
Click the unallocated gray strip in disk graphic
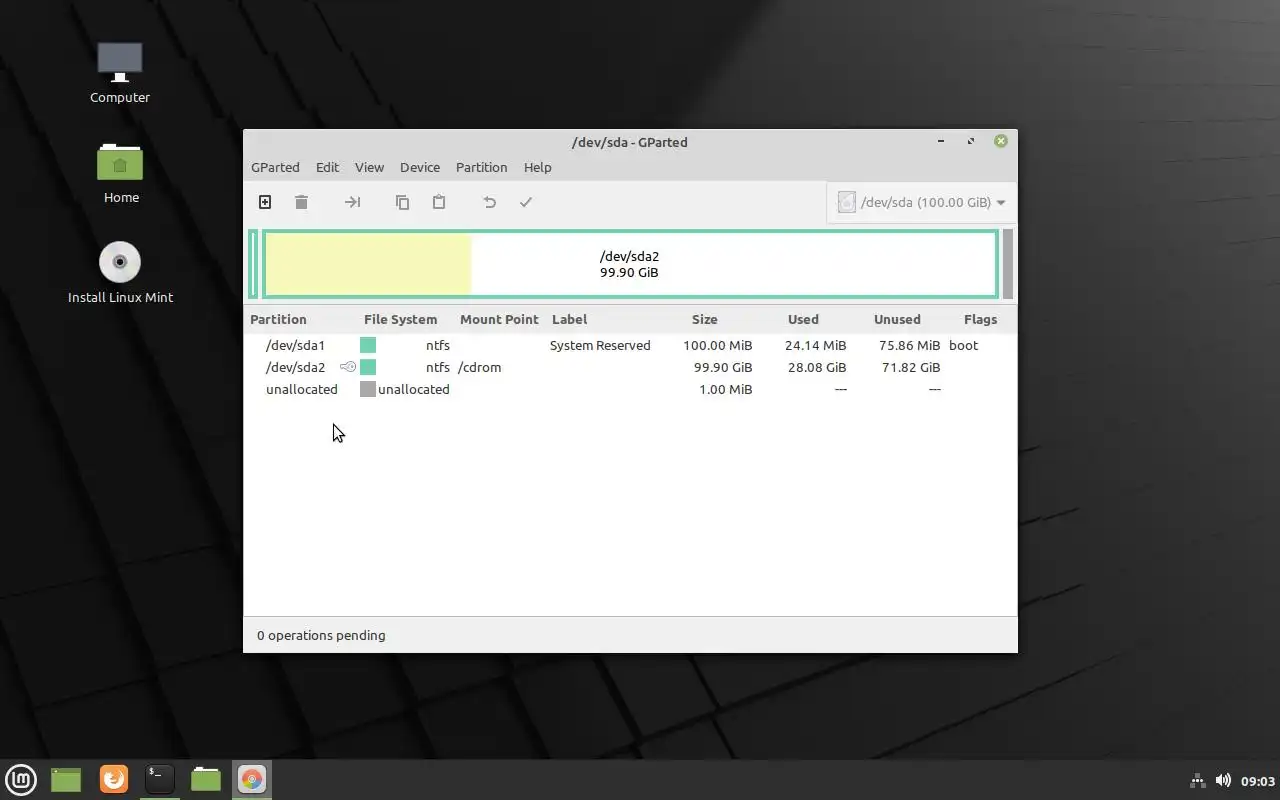tap(1008, 264)
